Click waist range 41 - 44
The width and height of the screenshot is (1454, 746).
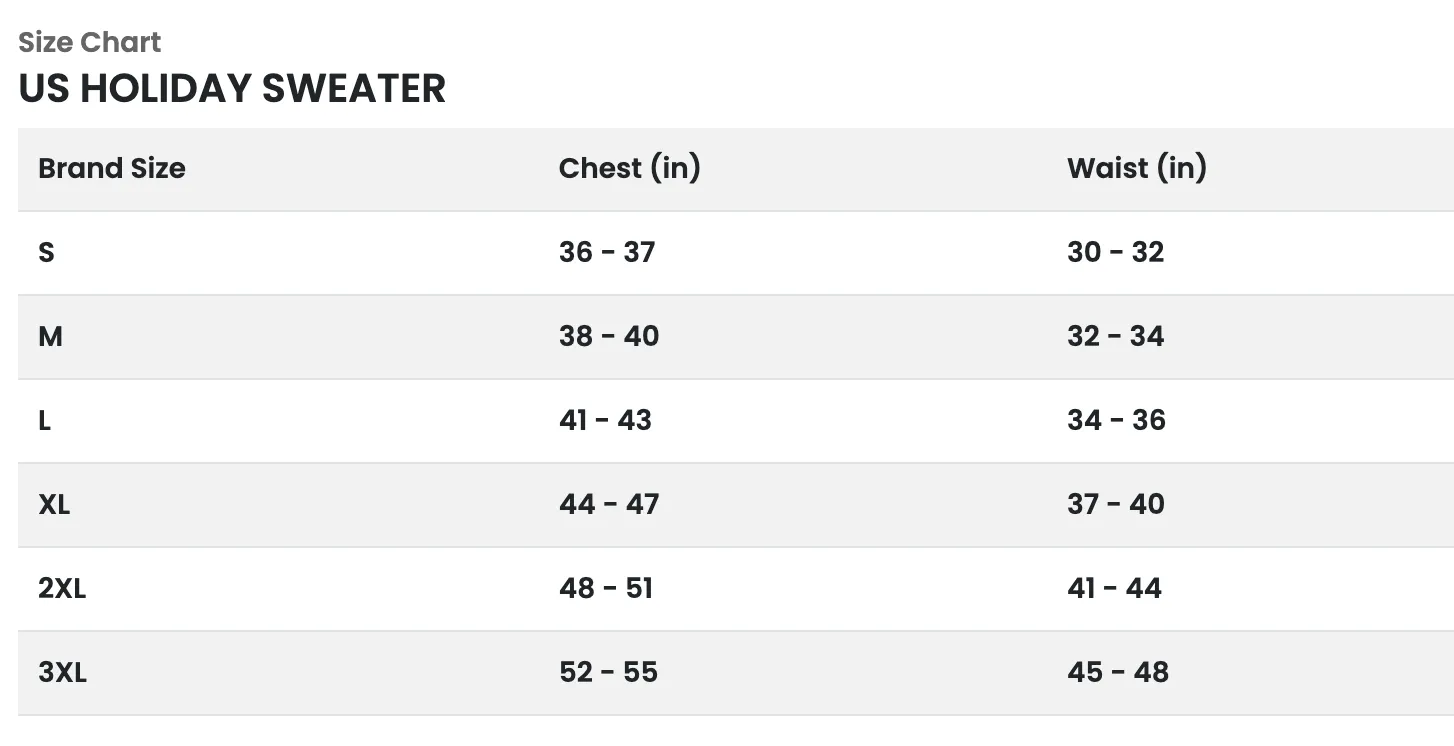[x=1114, y=588]
